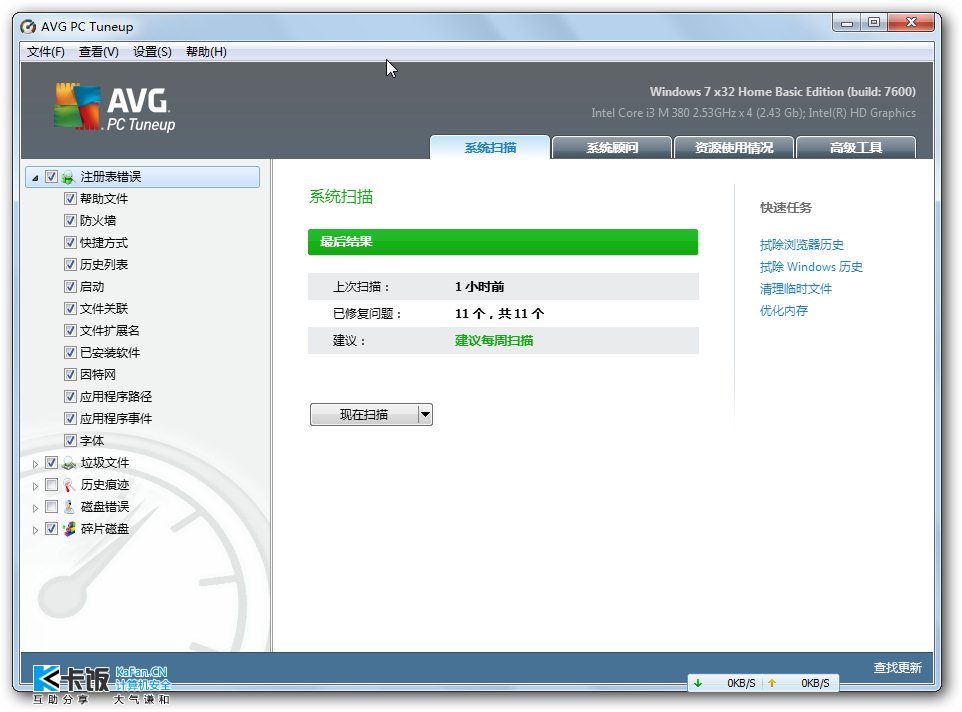962x712 pixels.
Task: Click the 优化内存 link
Action: coord(783,311)
